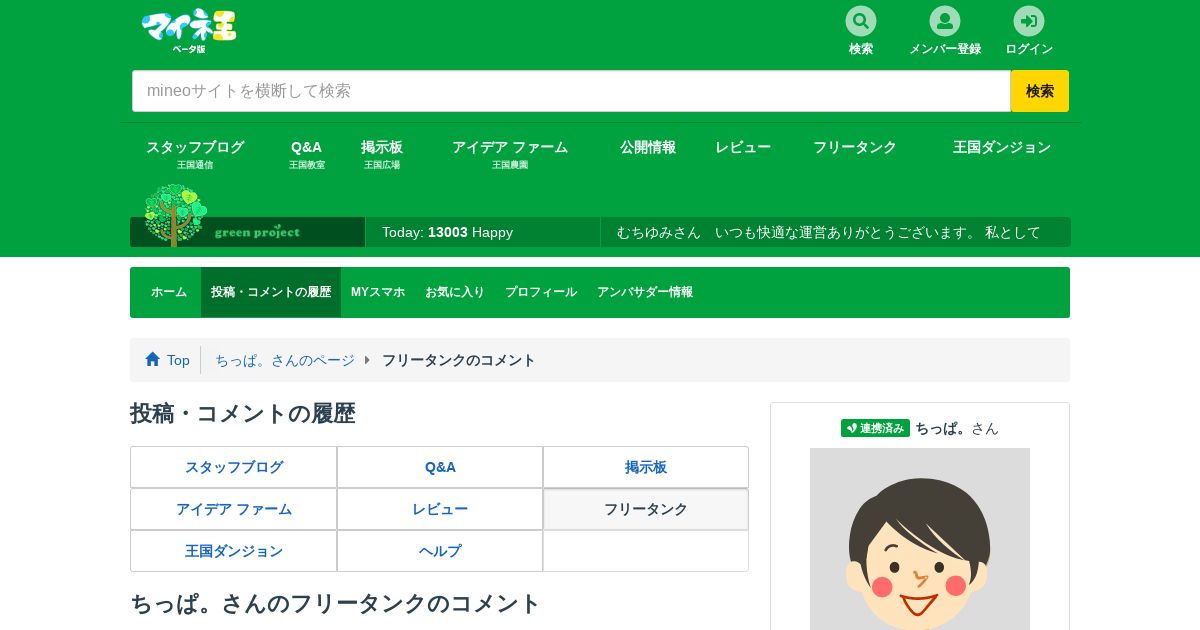The height and width of the screenshot is (630, 1200).
Task: Open スタッフブログ in main navigation
Action: [195, 153]
